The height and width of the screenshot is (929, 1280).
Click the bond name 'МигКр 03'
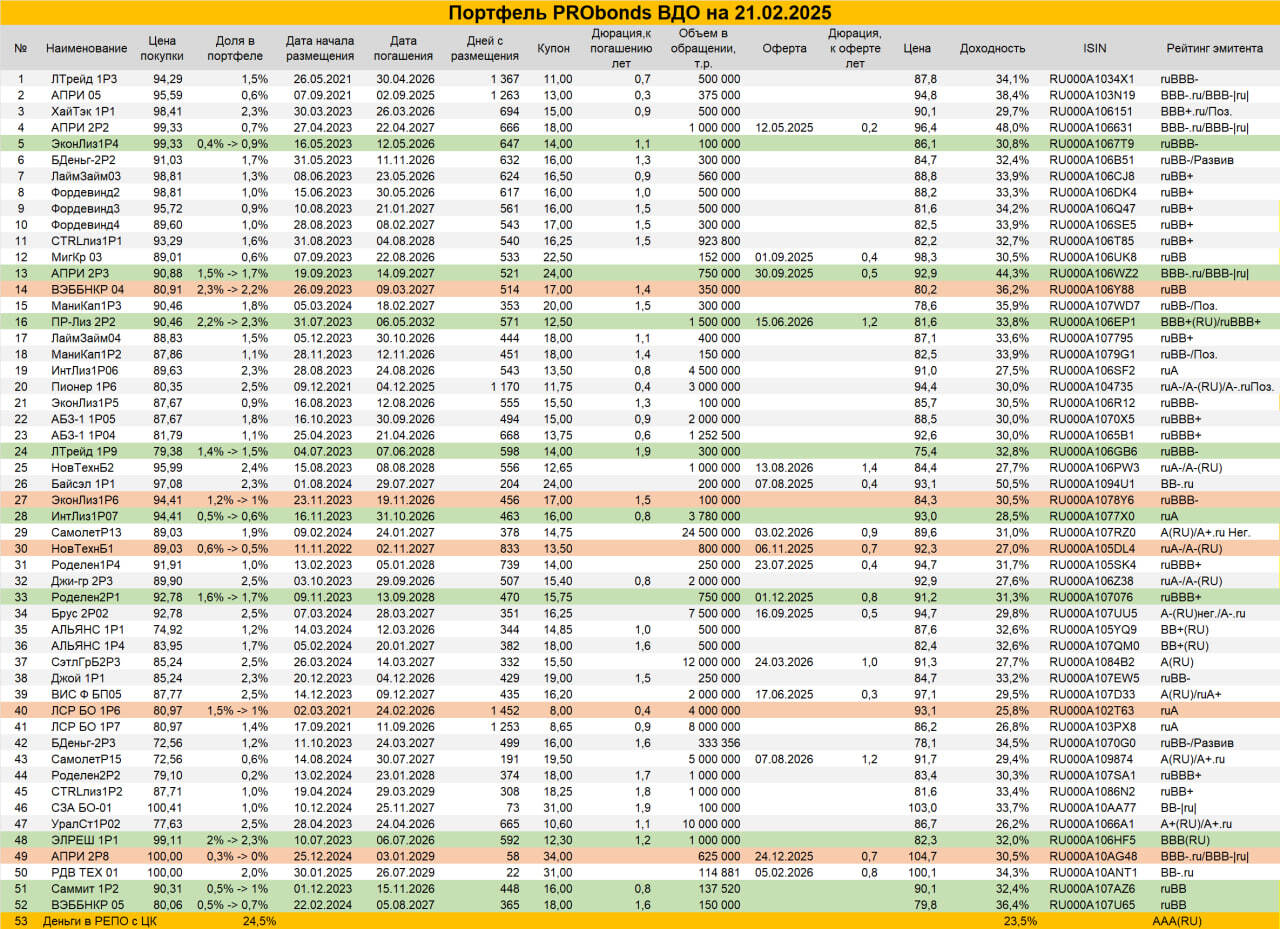[x=76, y=257]
